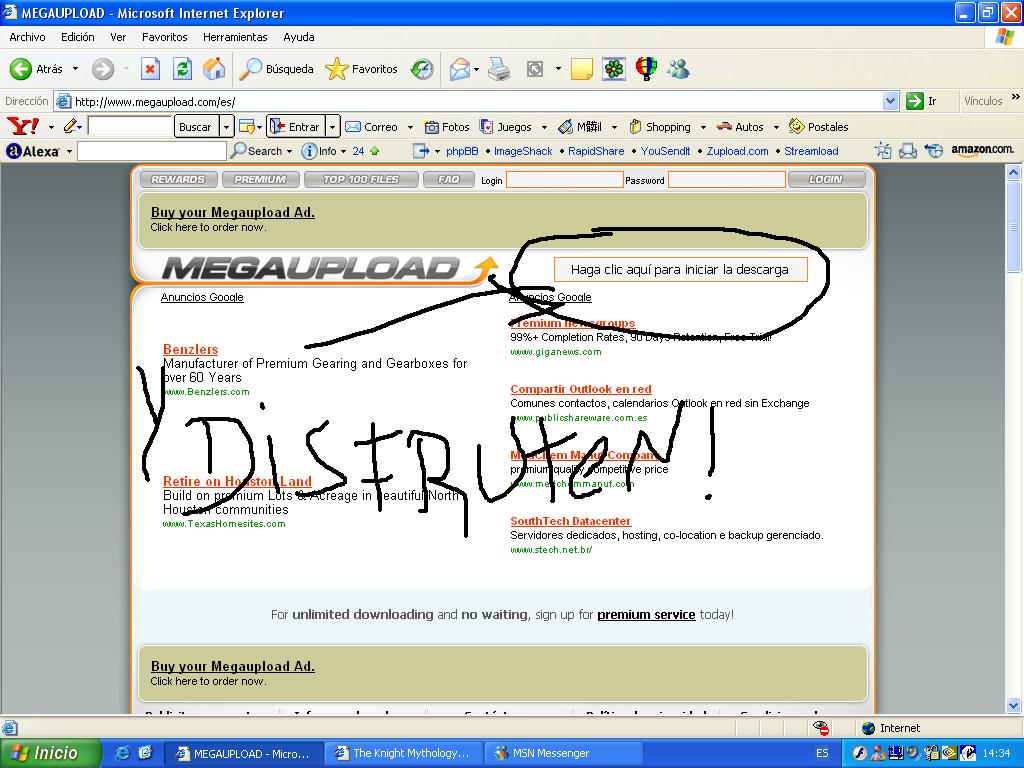Expand Vínculos links chevron
The image size is (1024, 768).
[1016, 97]
